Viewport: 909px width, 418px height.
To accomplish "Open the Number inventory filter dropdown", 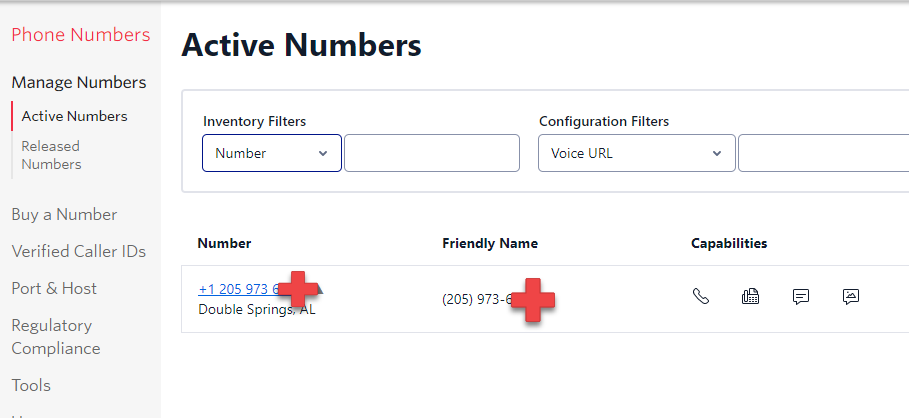I will pyautogui.click(x=271, y=153).
